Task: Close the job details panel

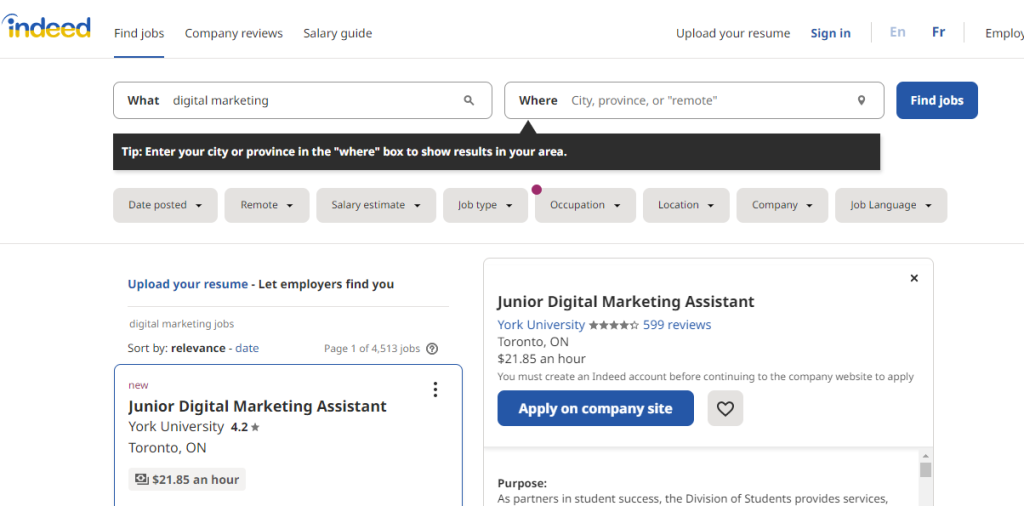Action: click(x=914, y=278)
